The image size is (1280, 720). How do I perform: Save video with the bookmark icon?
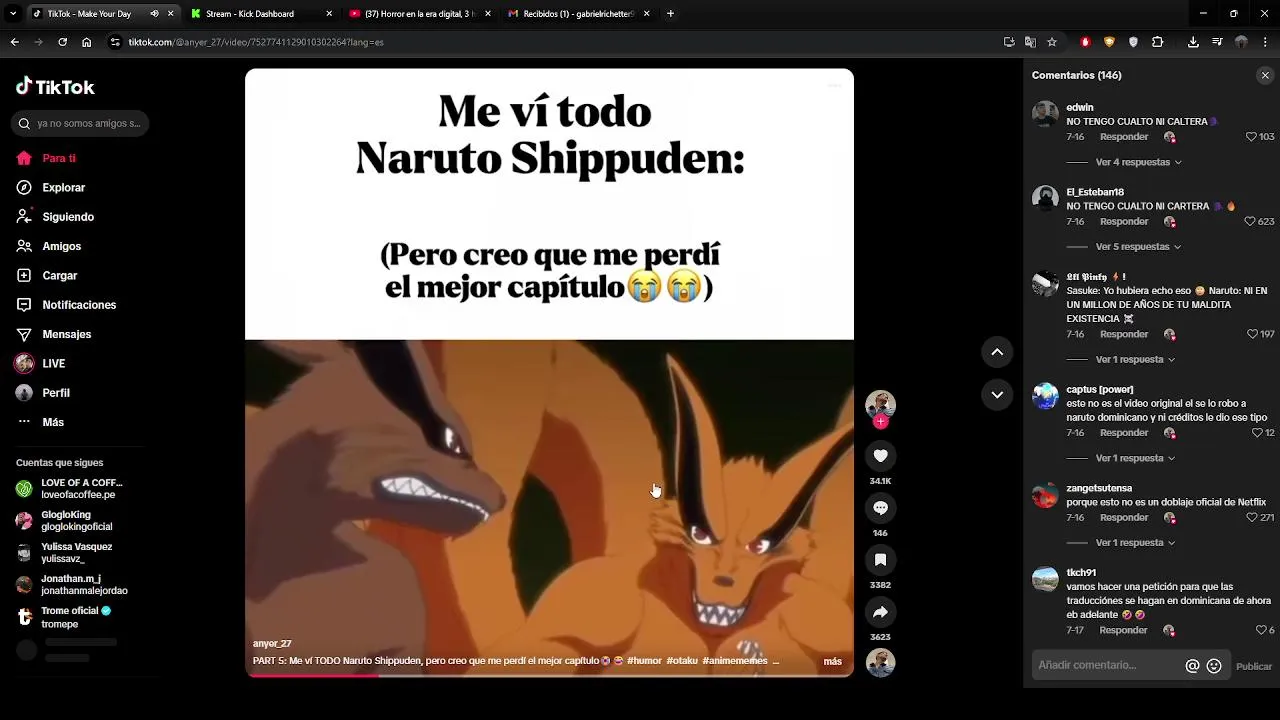(x=880, y=560)
